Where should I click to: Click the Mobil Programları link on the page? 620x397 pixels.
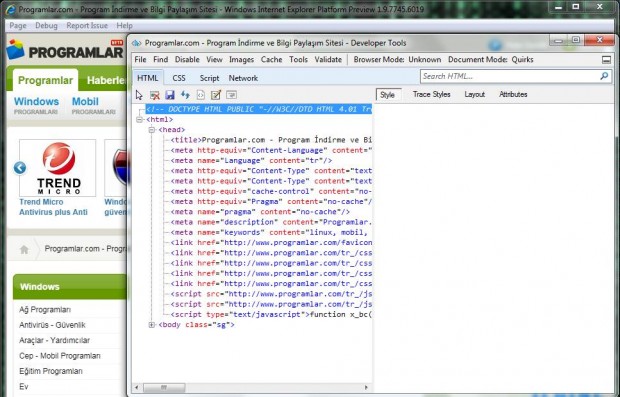[93, 106]
